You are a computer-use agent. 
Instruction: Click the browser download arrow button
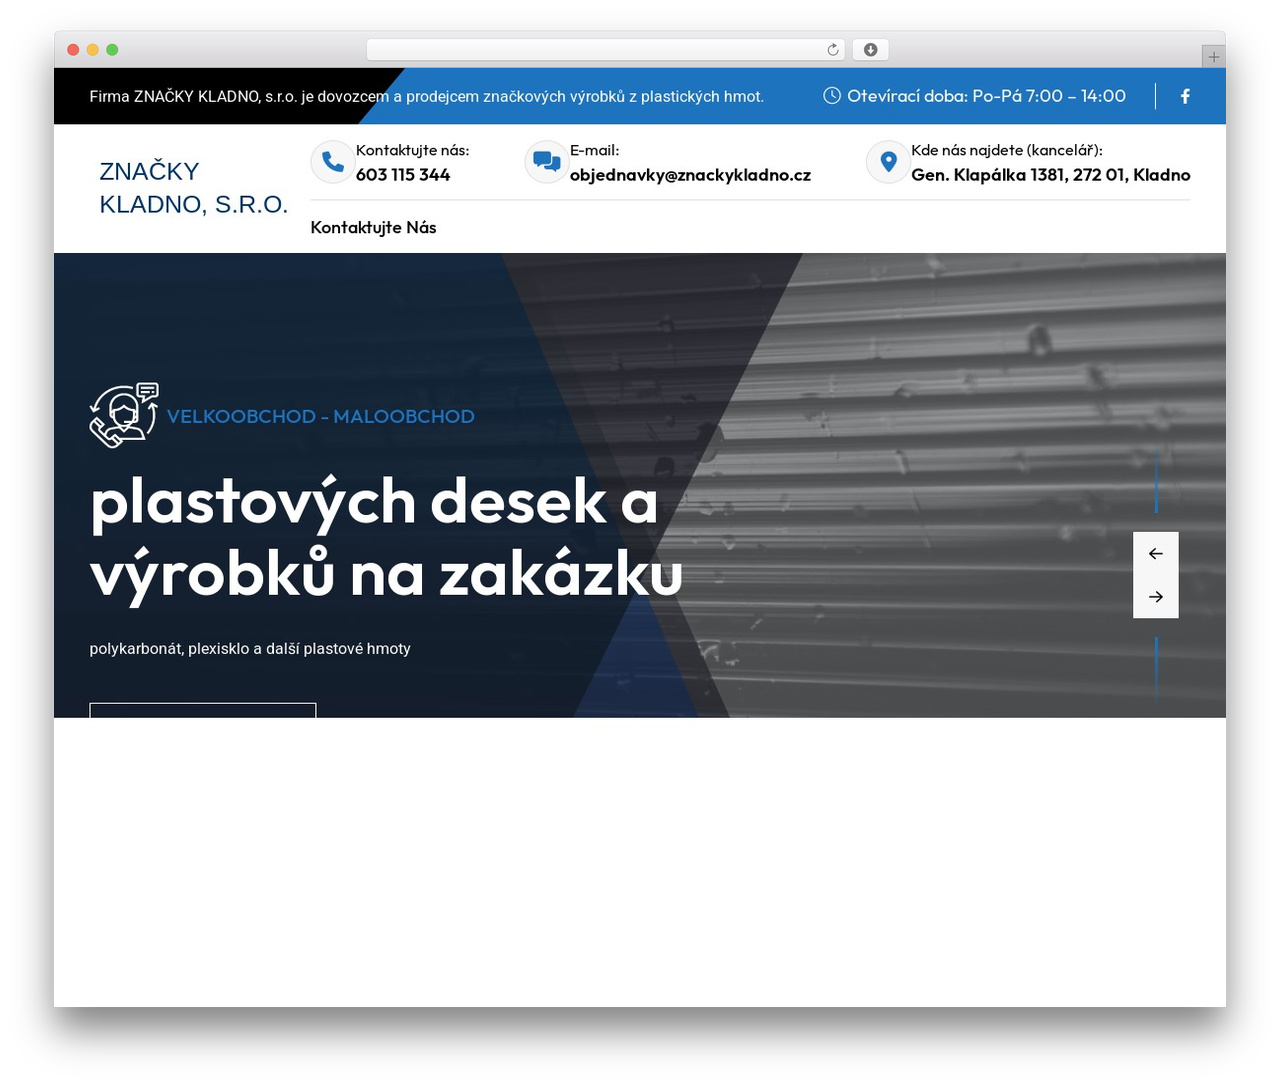pos(871,50)
